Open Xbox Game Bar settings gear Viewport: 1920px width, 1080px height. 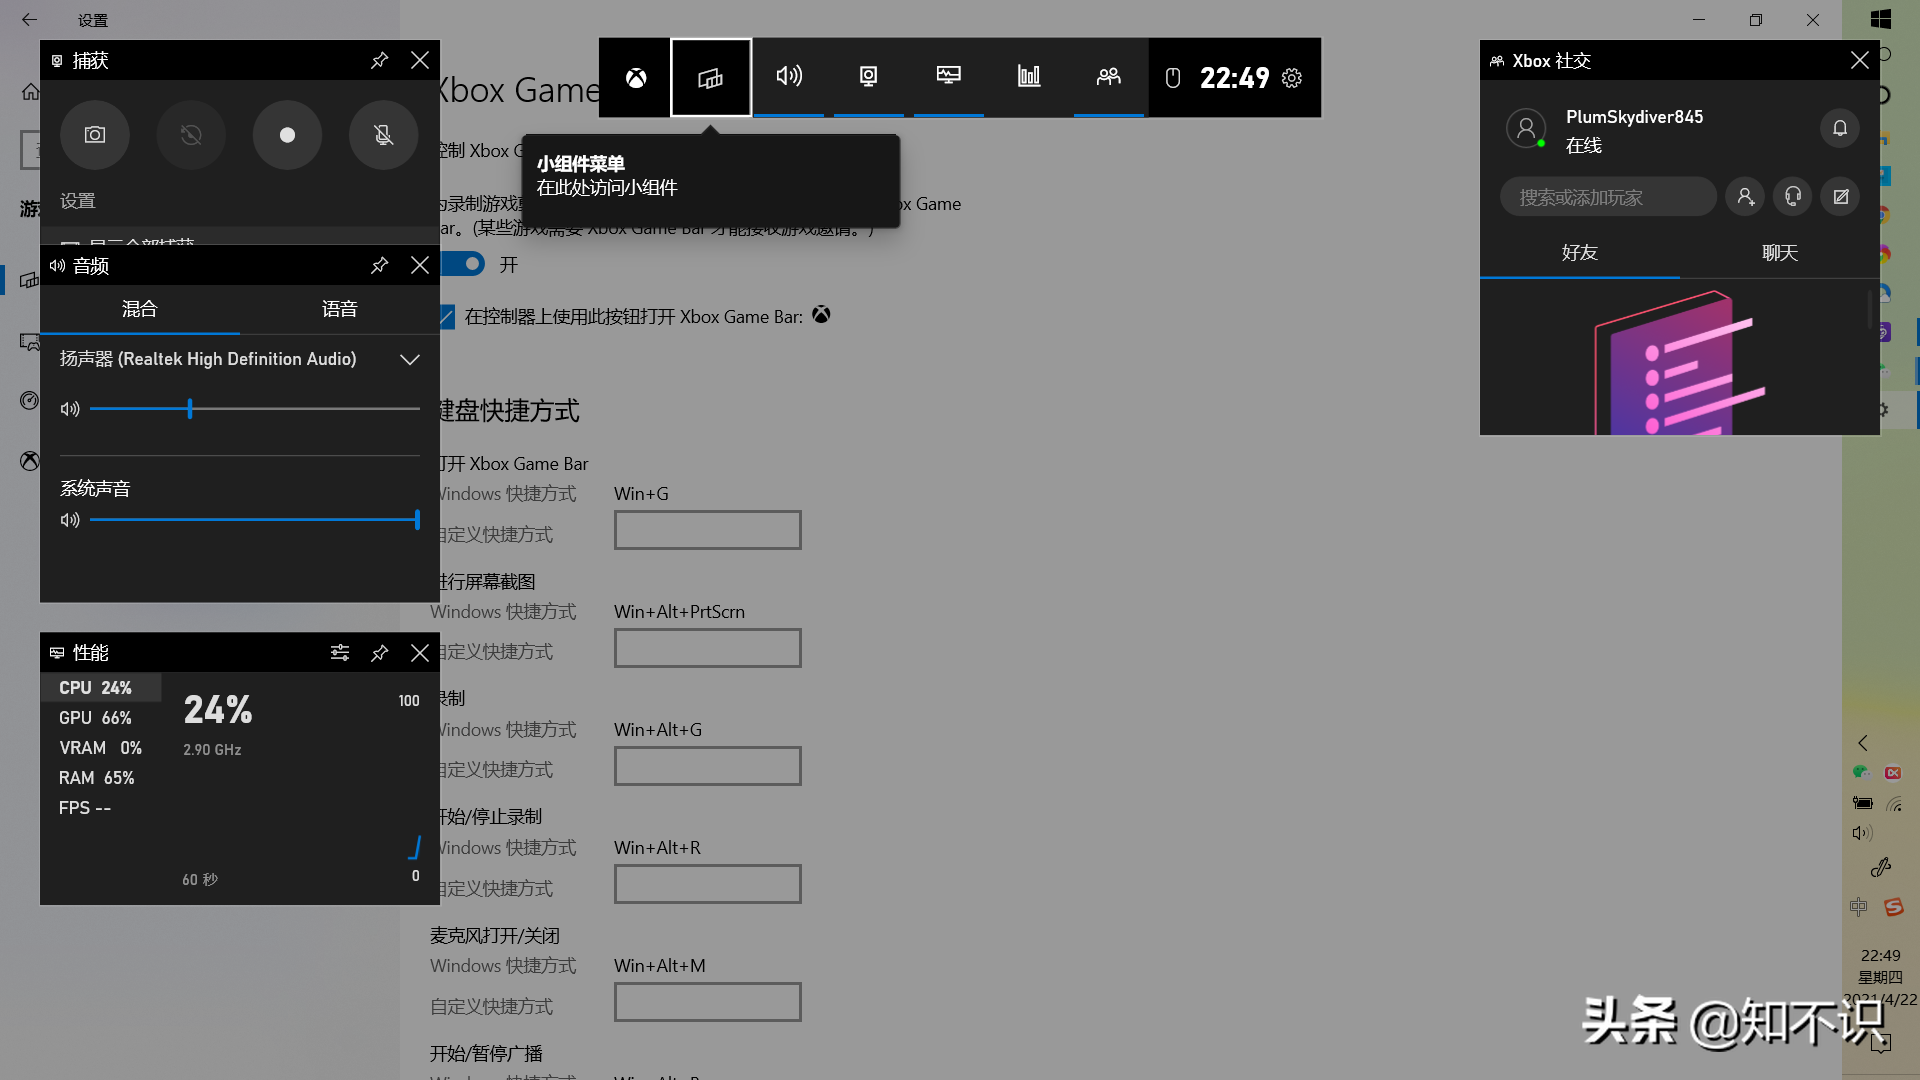click(1292, 77)
